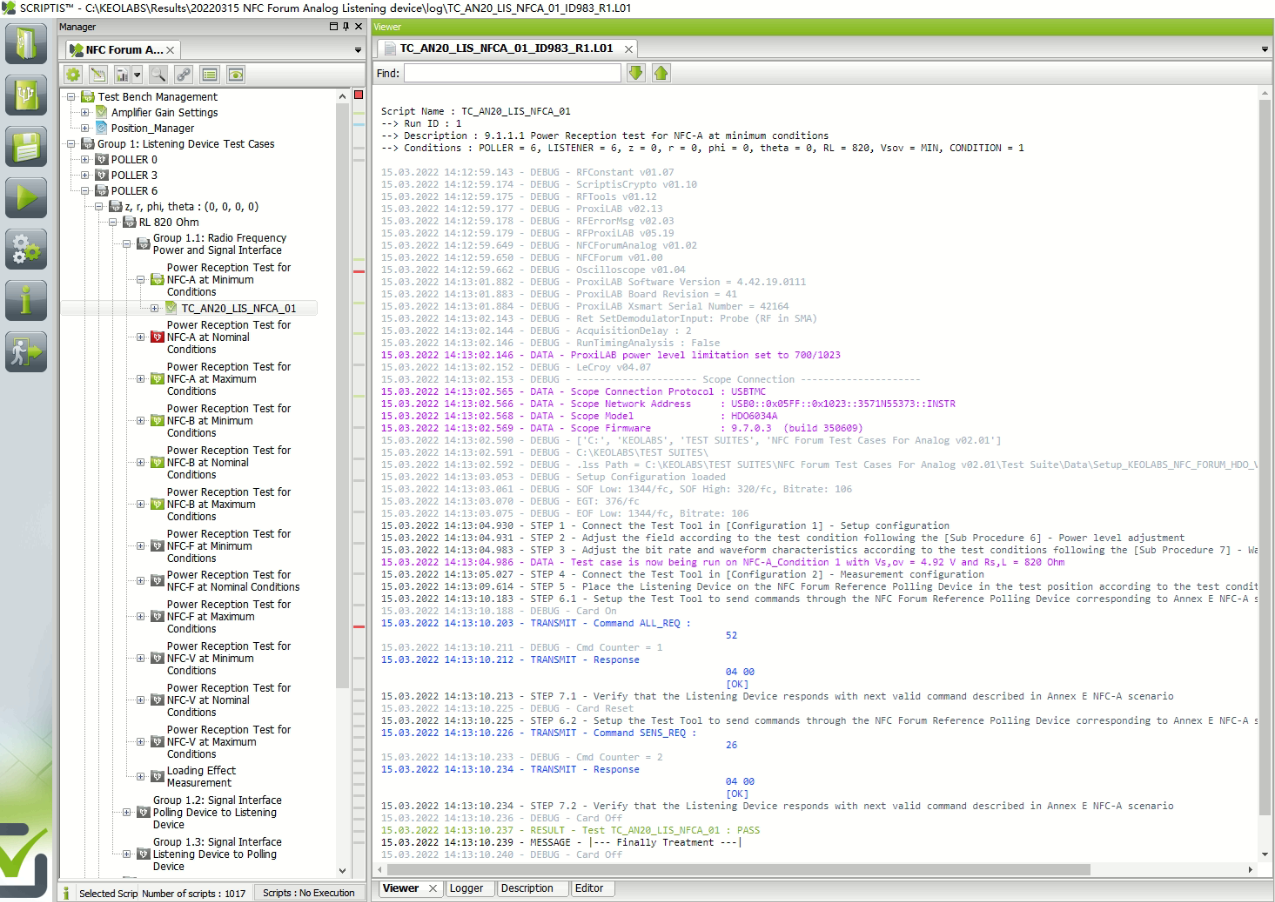Select Group 1: Listening Device Test Cases
This screenshot has width=1275, height=902.
[186, 144]
